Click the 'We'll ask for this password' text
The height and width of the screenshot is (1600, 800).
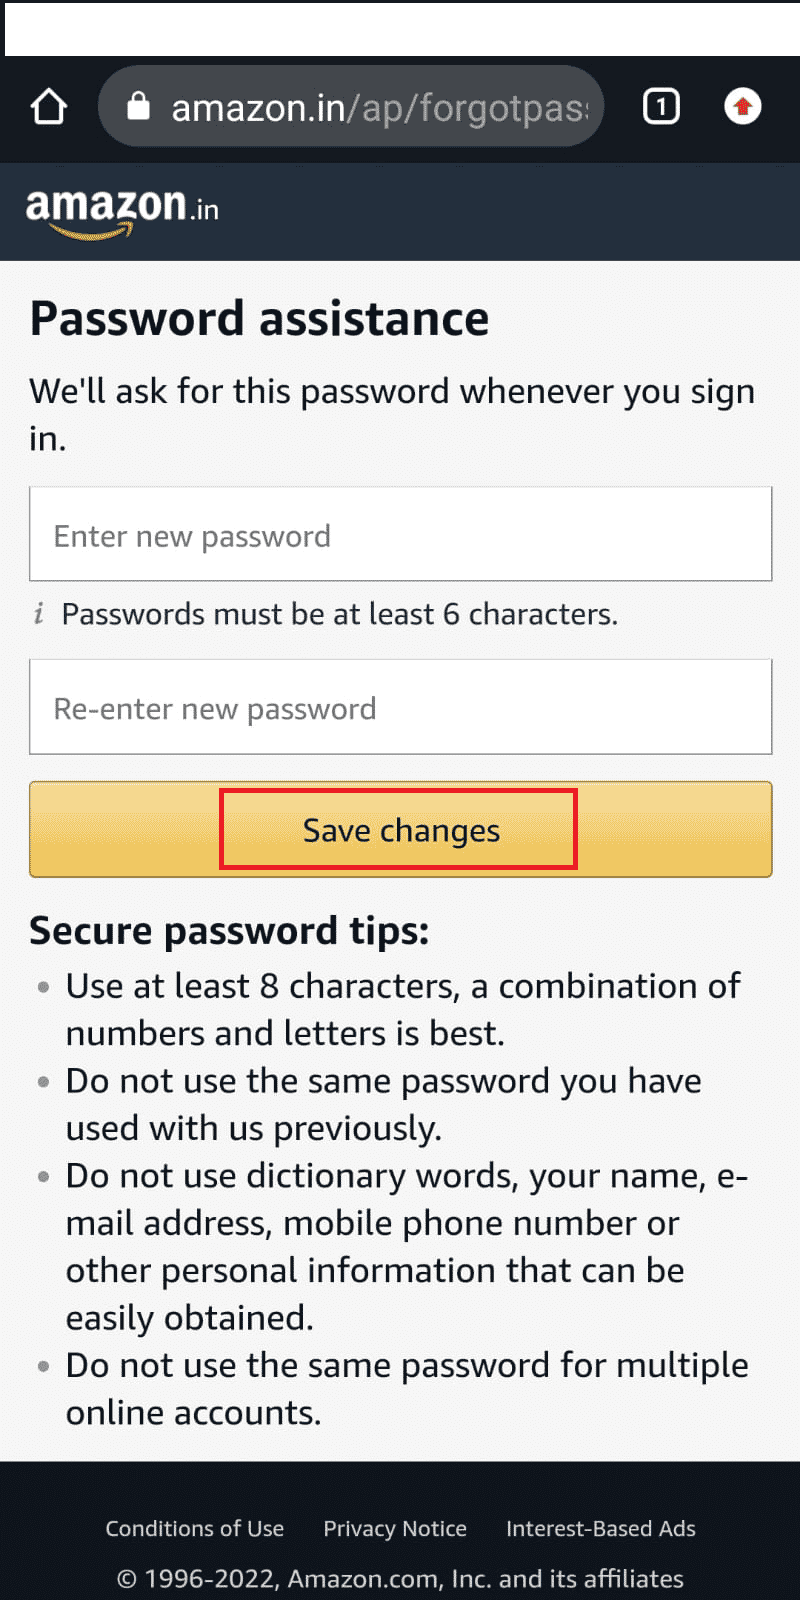click(x=392, y=414)
